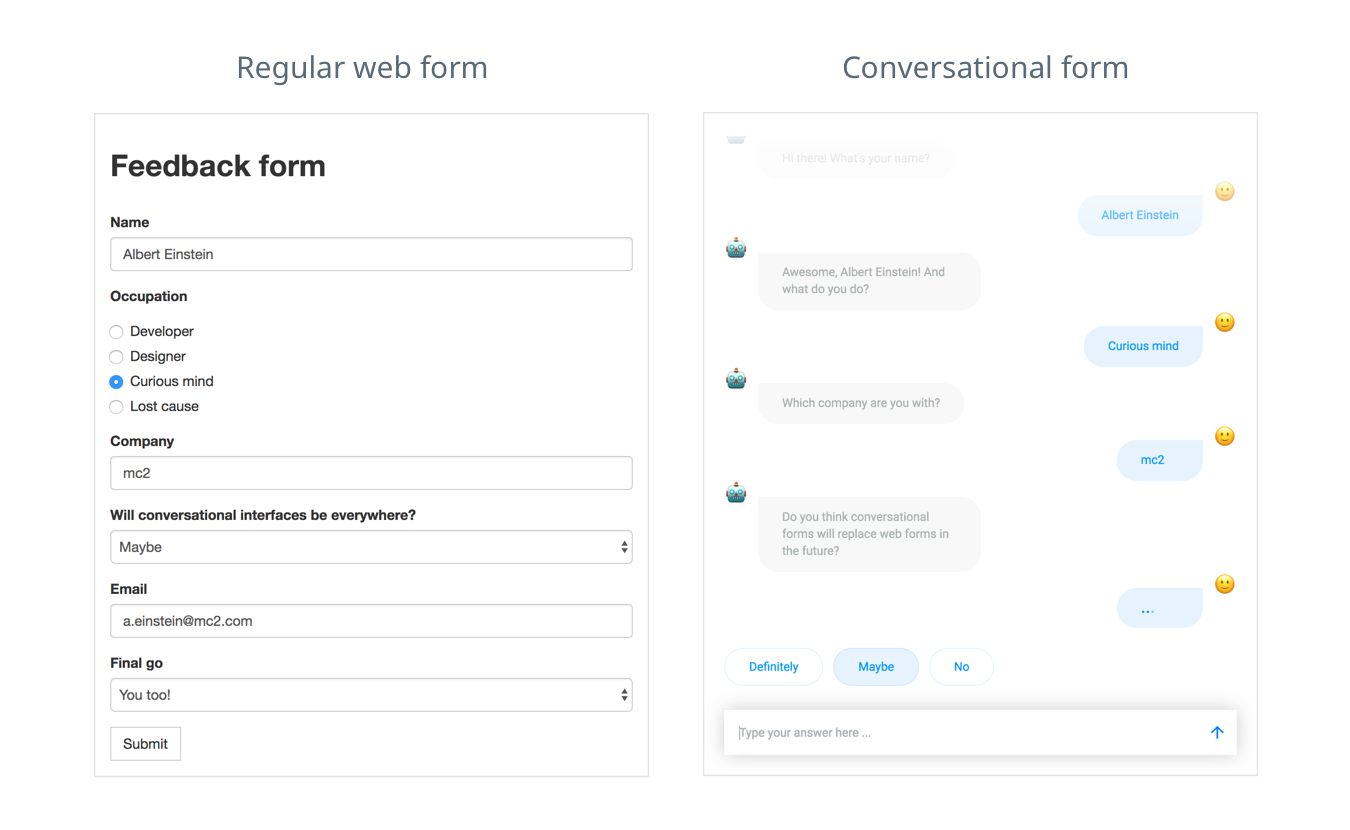The height and width of the screenshot is (830, 1350).
Task: Choose the Lost cause radio button
Action: [x=116, y=407]
